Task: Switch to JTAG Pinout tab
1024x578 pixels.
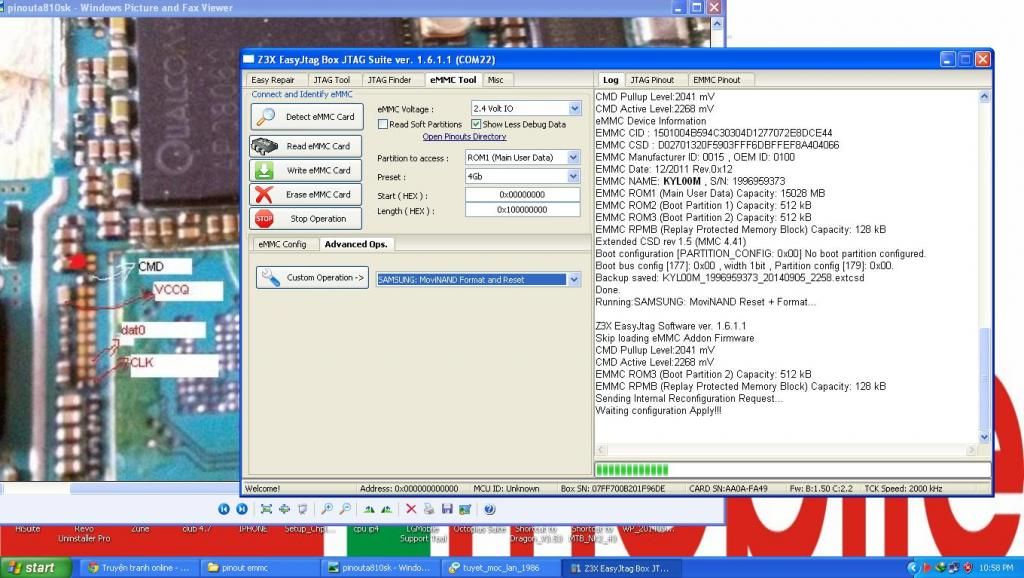Action: [652, 80]
